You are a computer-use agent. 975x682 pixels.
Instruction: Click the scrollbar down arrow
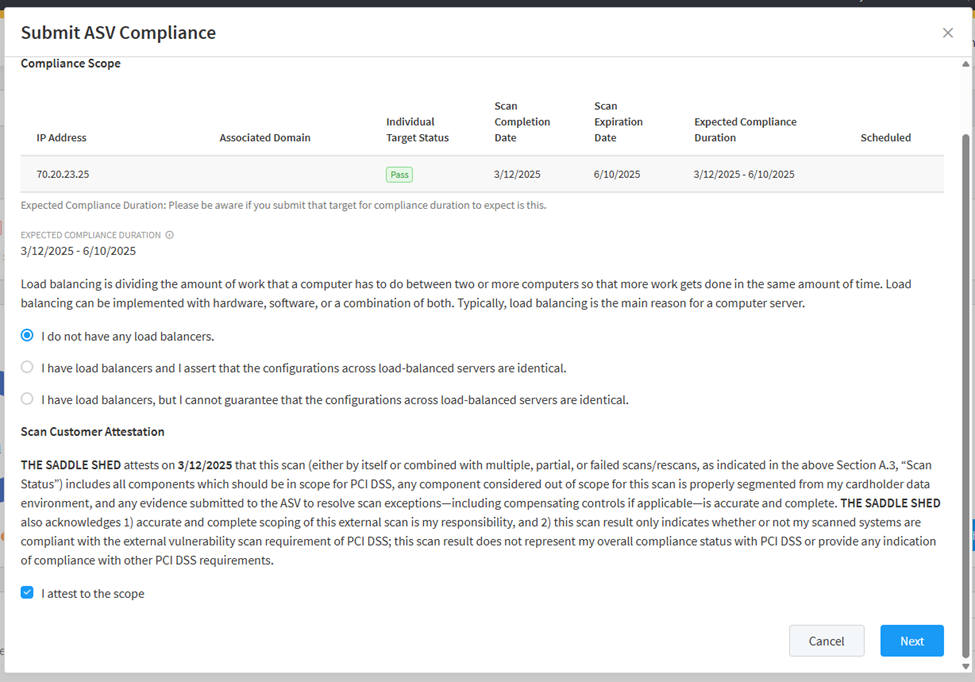(x=965, y=666)
